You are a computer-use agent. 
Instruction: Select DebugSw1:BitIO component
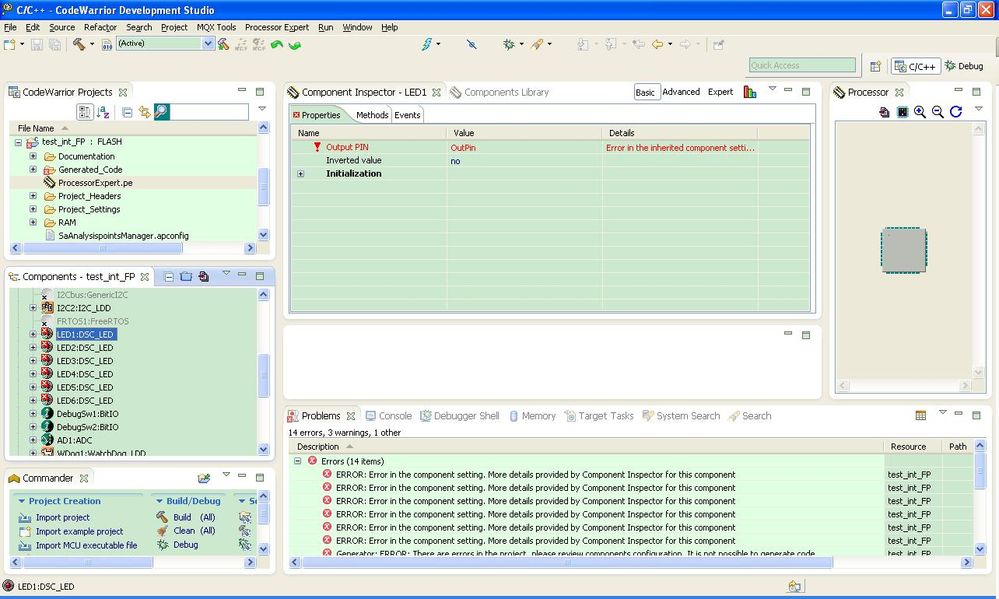[x=87, y=414]
